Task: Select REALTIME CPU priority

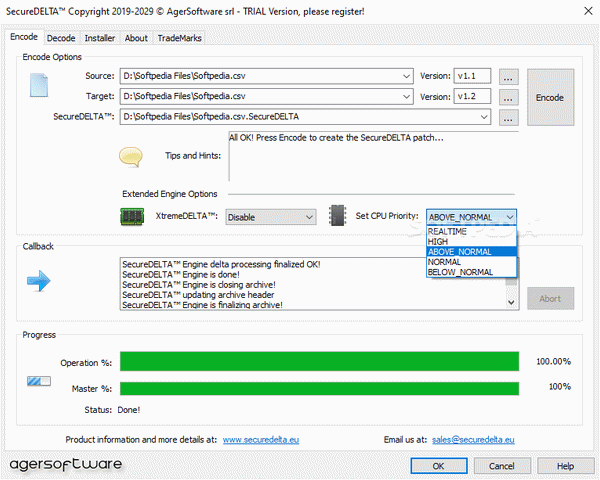Action: point(471,231)
